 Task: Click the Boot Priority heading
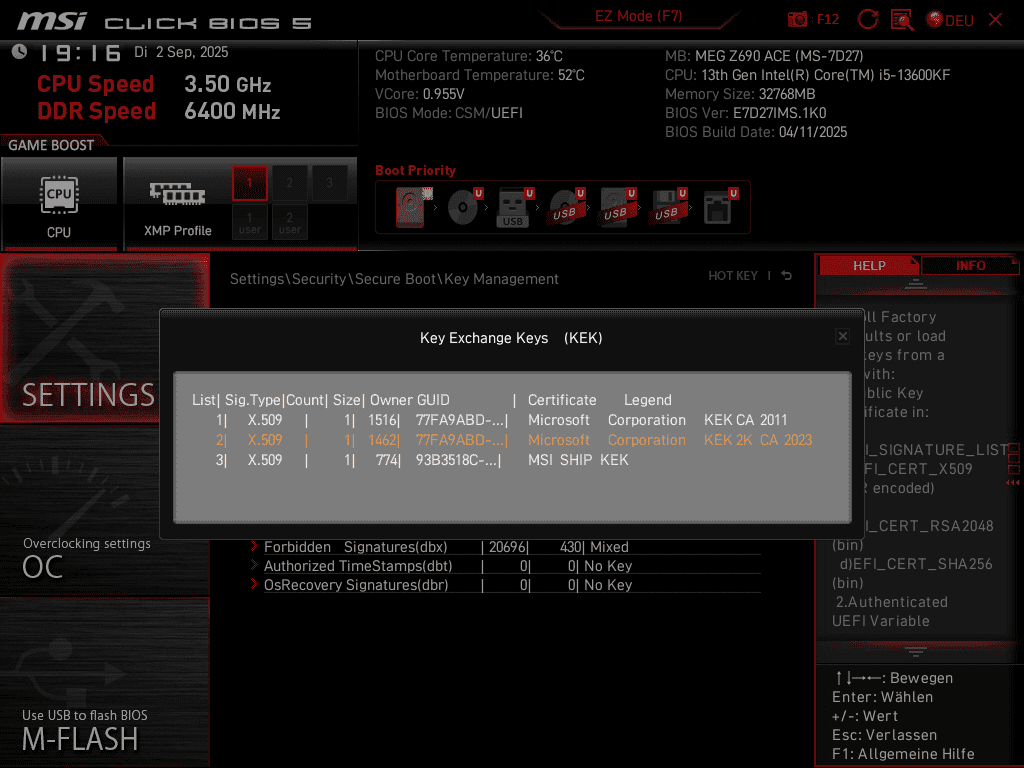[415, 170]
